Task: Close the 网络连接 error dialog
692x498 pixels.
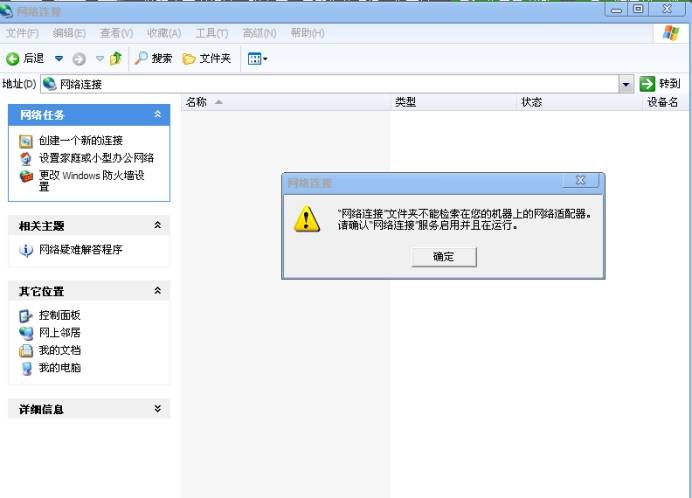Action: (x=580, y=180)
